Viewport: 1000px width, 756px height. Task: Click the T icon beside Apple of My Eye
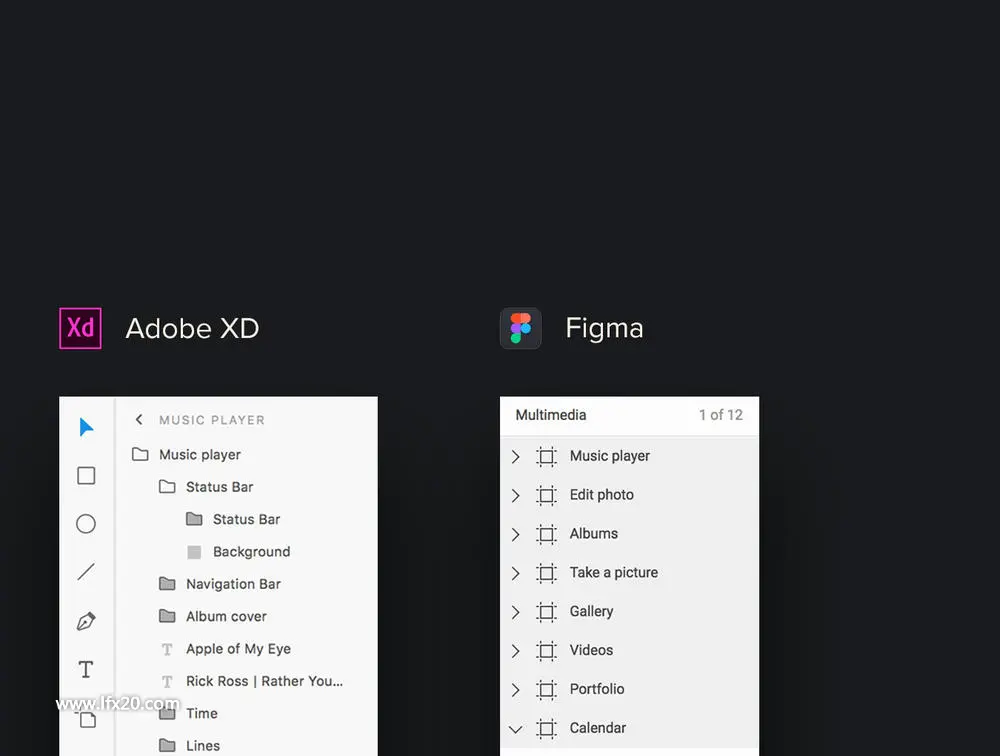[167, 649]
